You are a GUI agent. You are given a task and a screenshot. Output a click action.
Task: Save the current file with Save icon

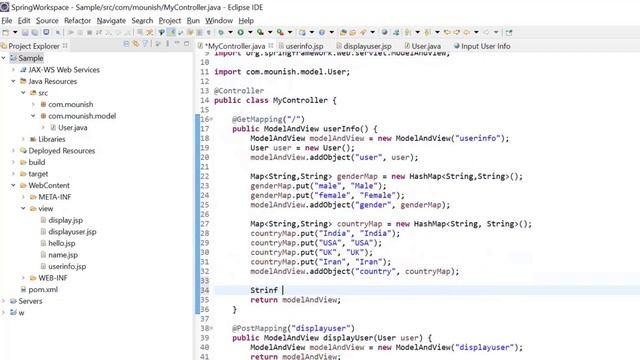click(25, 32)
